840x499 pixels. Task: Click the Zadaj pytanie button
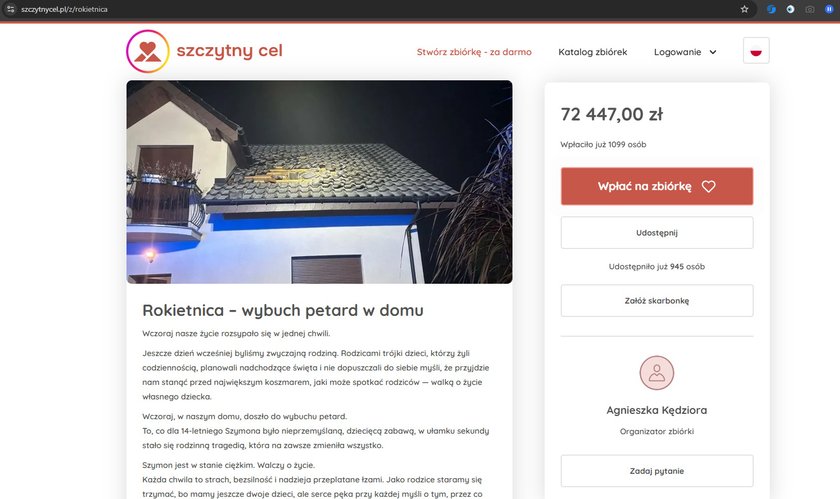(x=657, y=471)
